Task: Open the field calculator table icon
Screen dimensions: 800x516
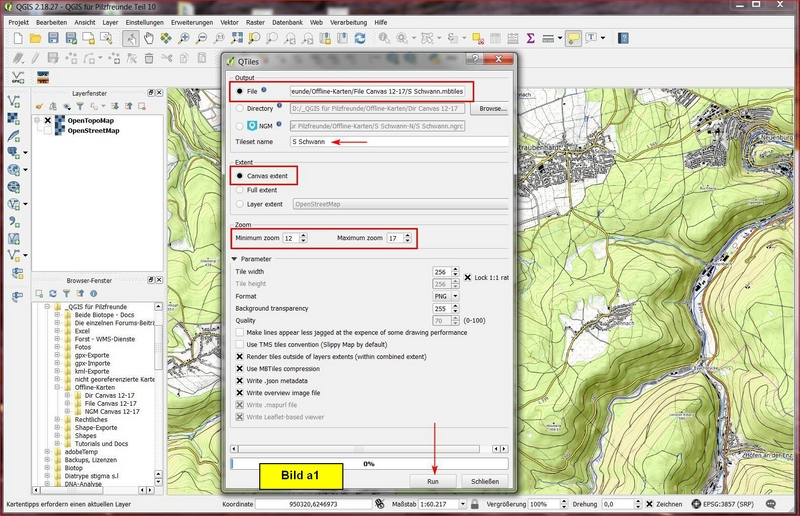Action: click(x=513, y=38)
